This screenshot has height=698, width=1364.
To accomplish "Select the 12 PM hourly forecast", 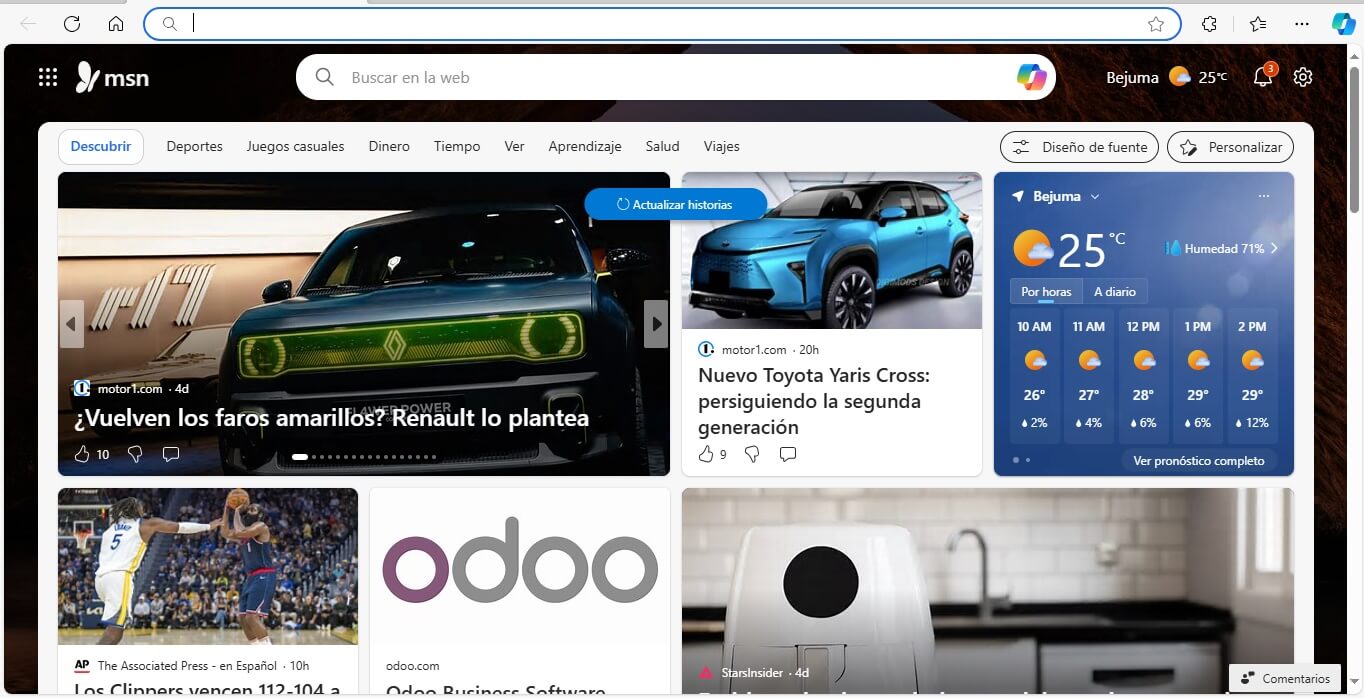I will click(x=1143, y=376).
